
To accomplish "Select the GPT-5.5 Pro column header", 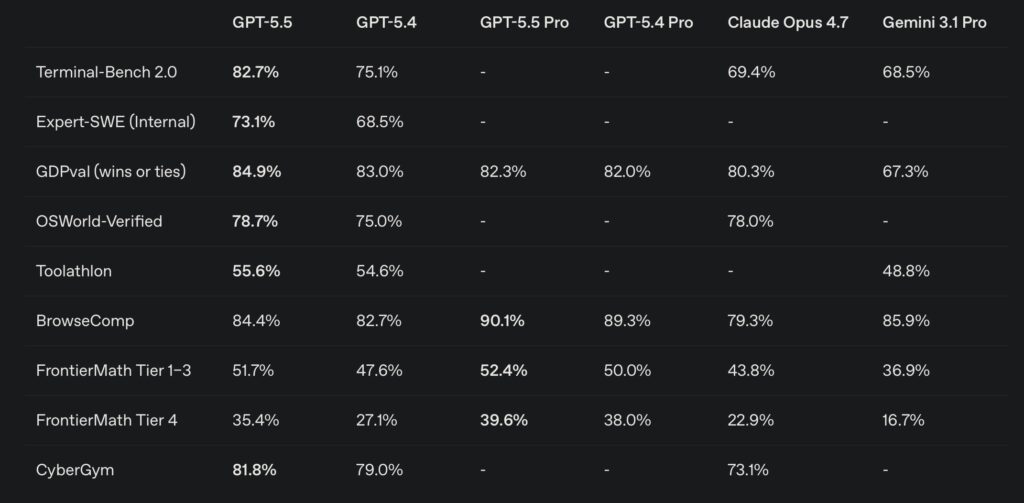I will (x=524, y=22).
